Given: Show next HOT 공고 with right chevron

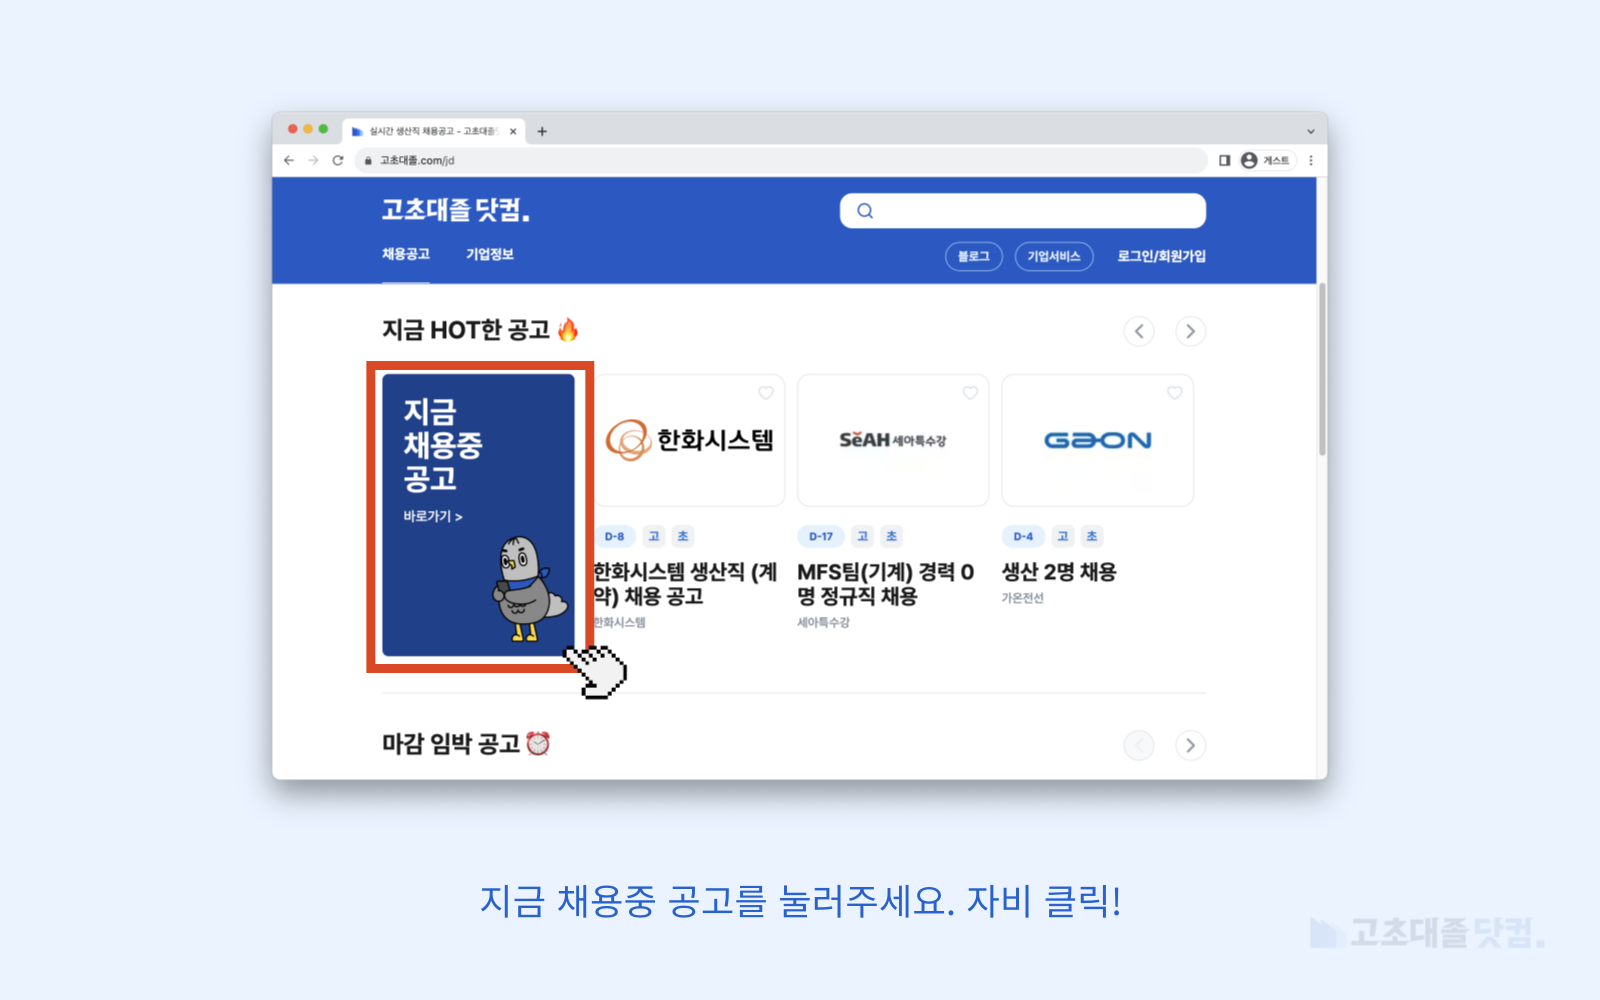Looking at the screenshot, I should [1190, 331].
